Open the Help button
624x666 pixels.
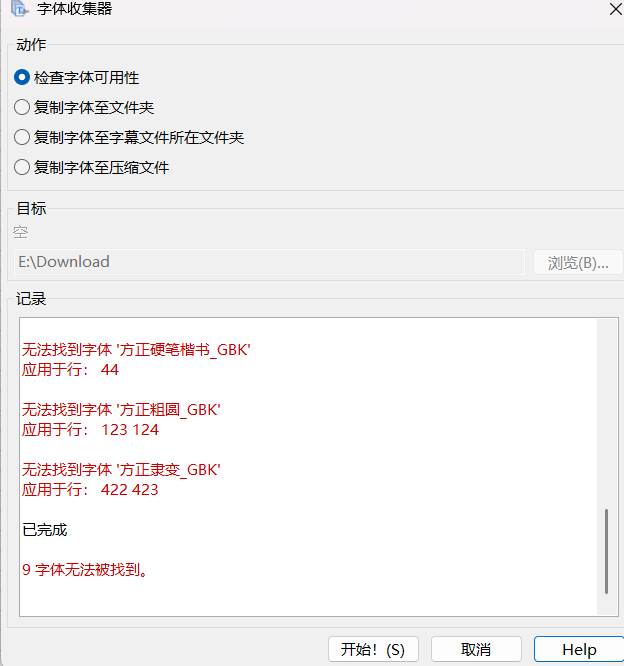(579, 649)
